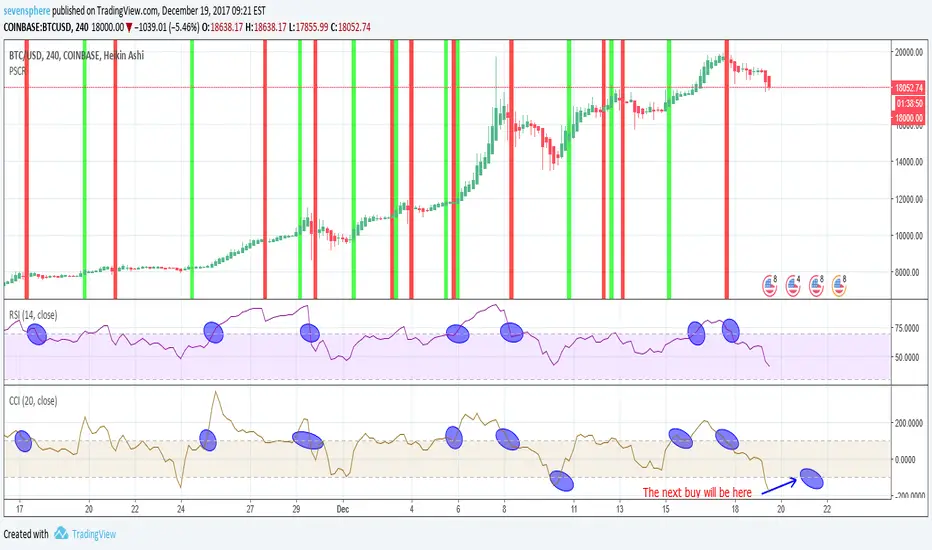Select the RSI (14, close) indicator label
The width and height of the screenshot is (932, 550).
tap(33, 315)
